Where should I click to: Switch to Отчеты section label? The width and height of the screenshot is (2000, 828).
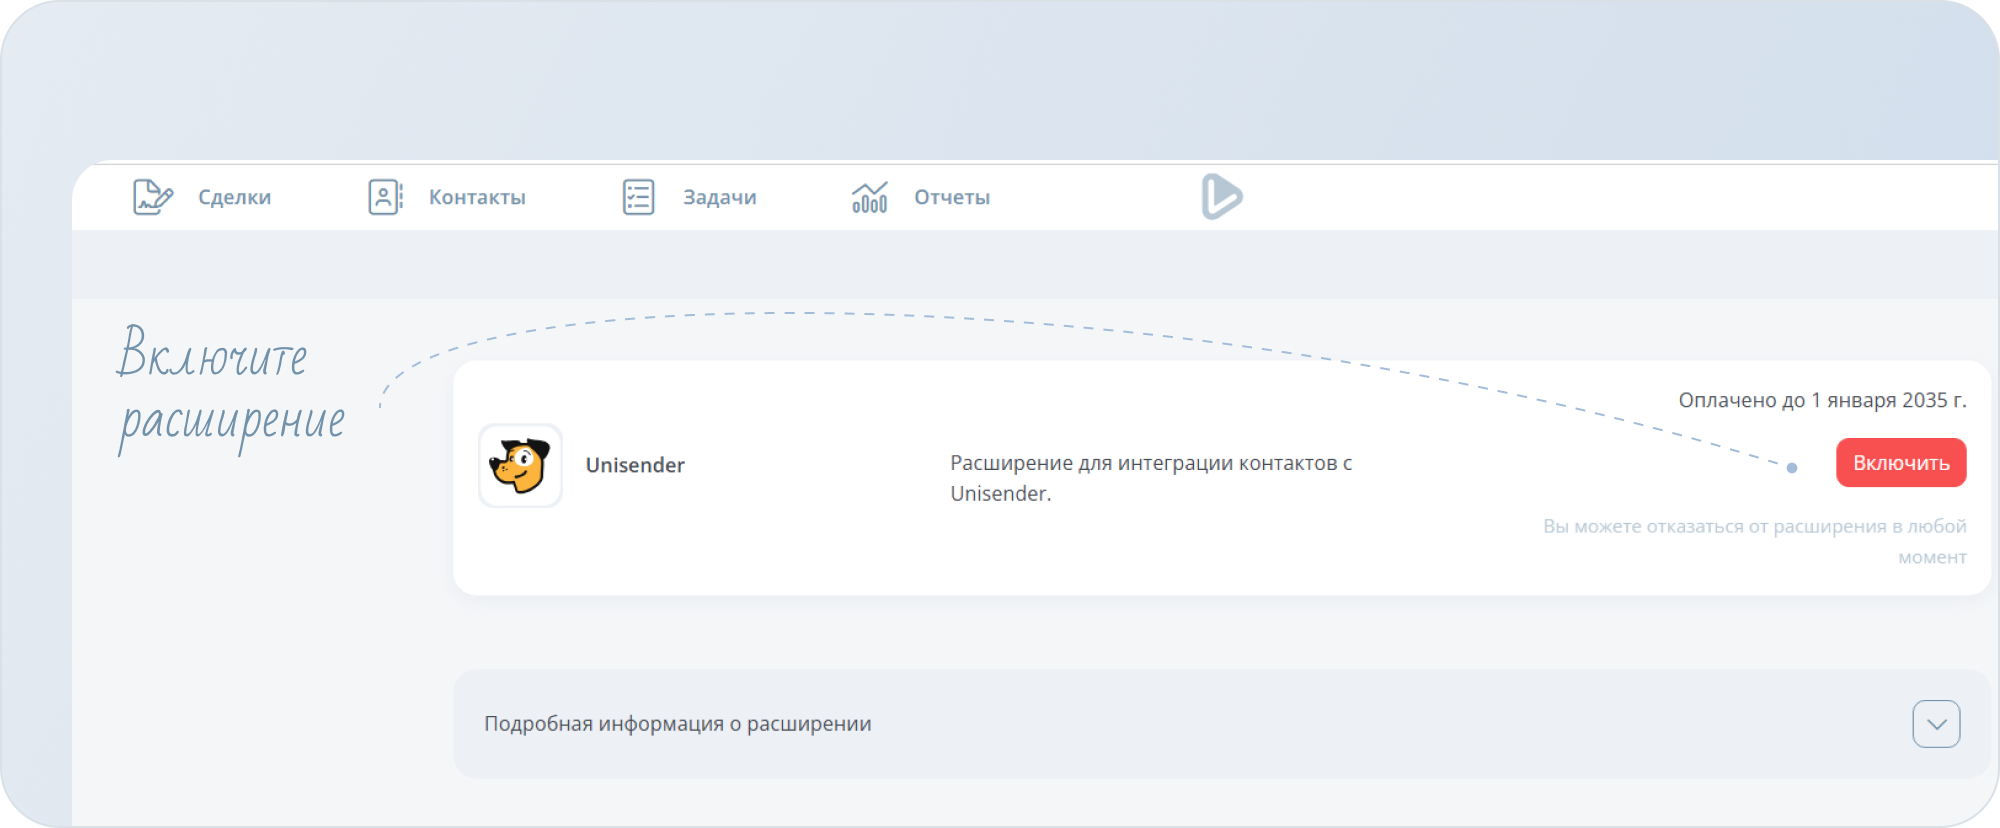951,198
